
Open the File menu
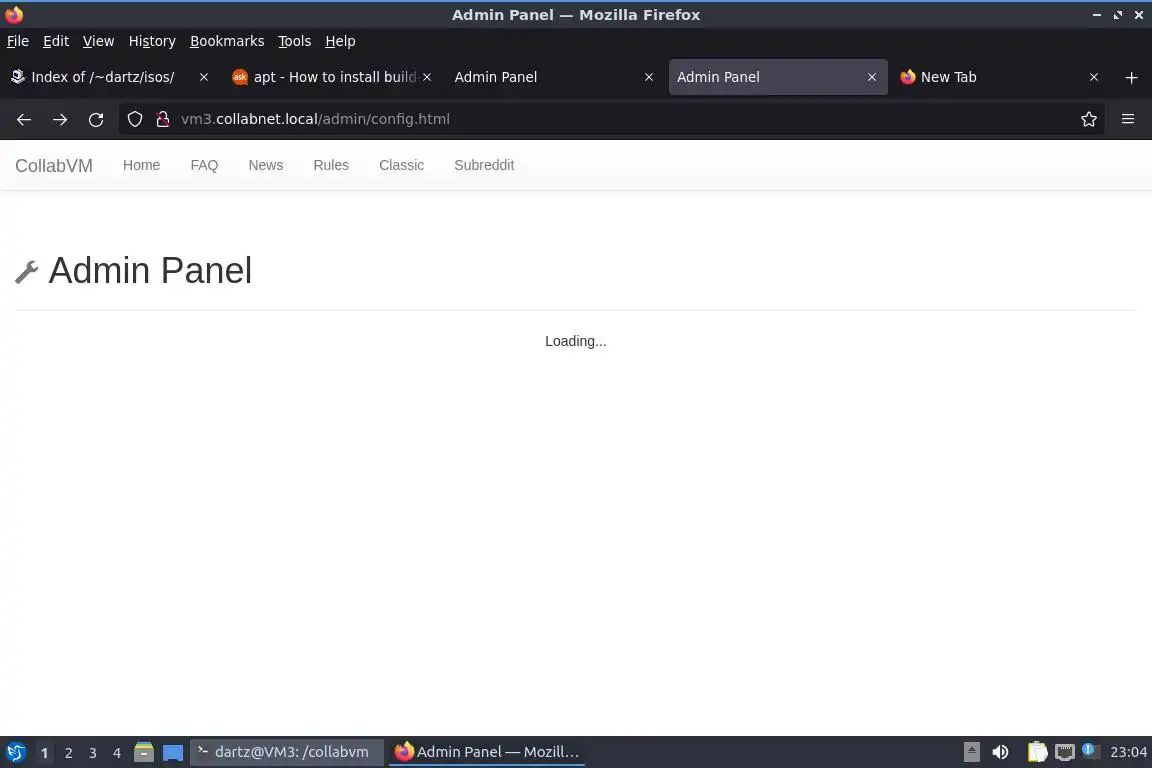pyautogui.click(x=18, y=41)
